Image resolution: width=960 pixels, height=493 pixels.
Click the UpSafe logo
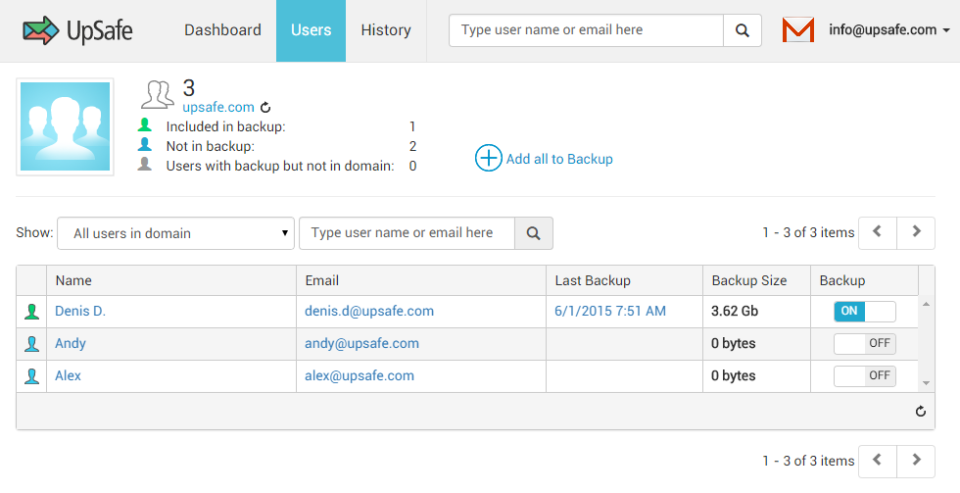point(78,31)
